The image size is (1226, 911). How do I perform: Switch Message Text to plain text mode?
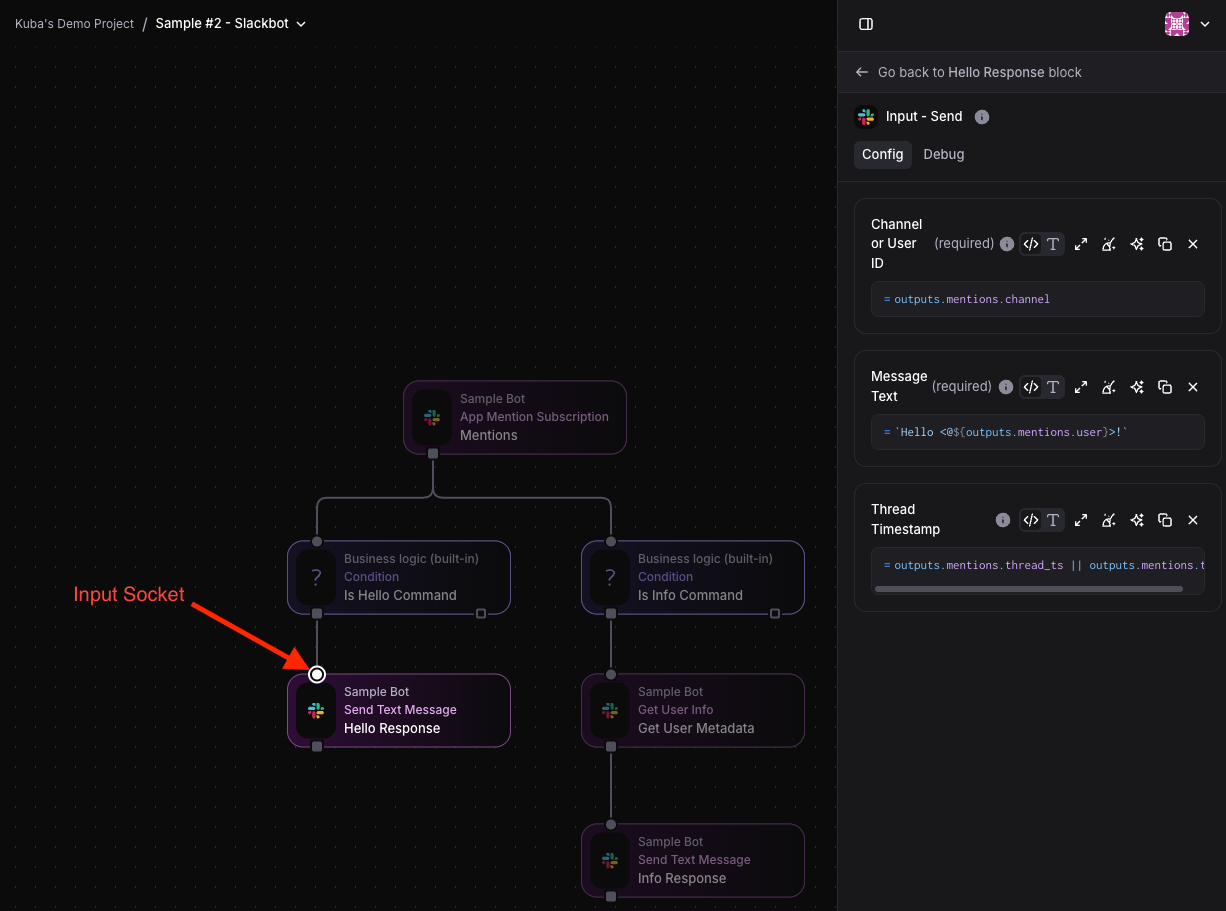pyautogui.click(x=1053, y=387)
